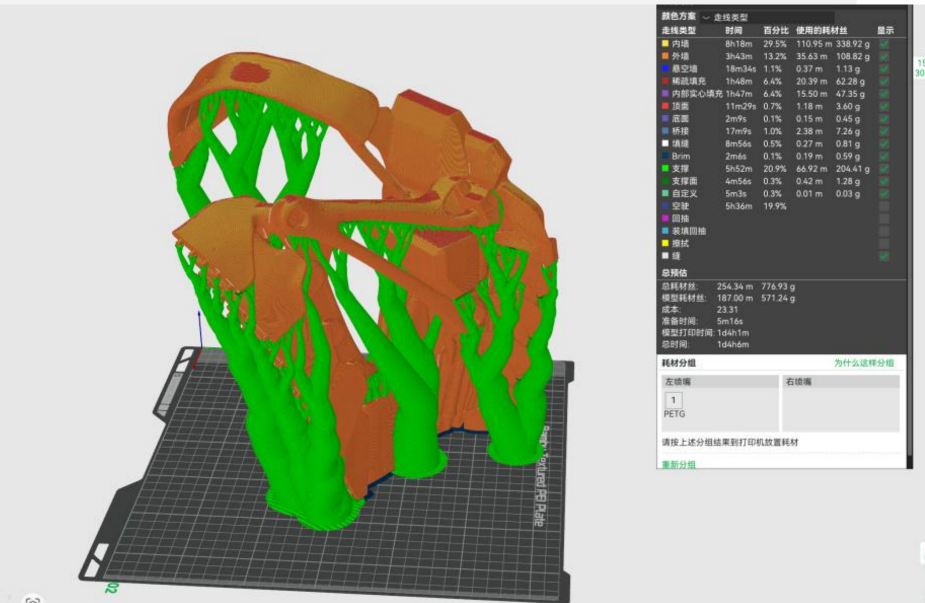925x603 pixels.
Task: Select the dark green 支撑面 swatch
Action: point(665,181)
